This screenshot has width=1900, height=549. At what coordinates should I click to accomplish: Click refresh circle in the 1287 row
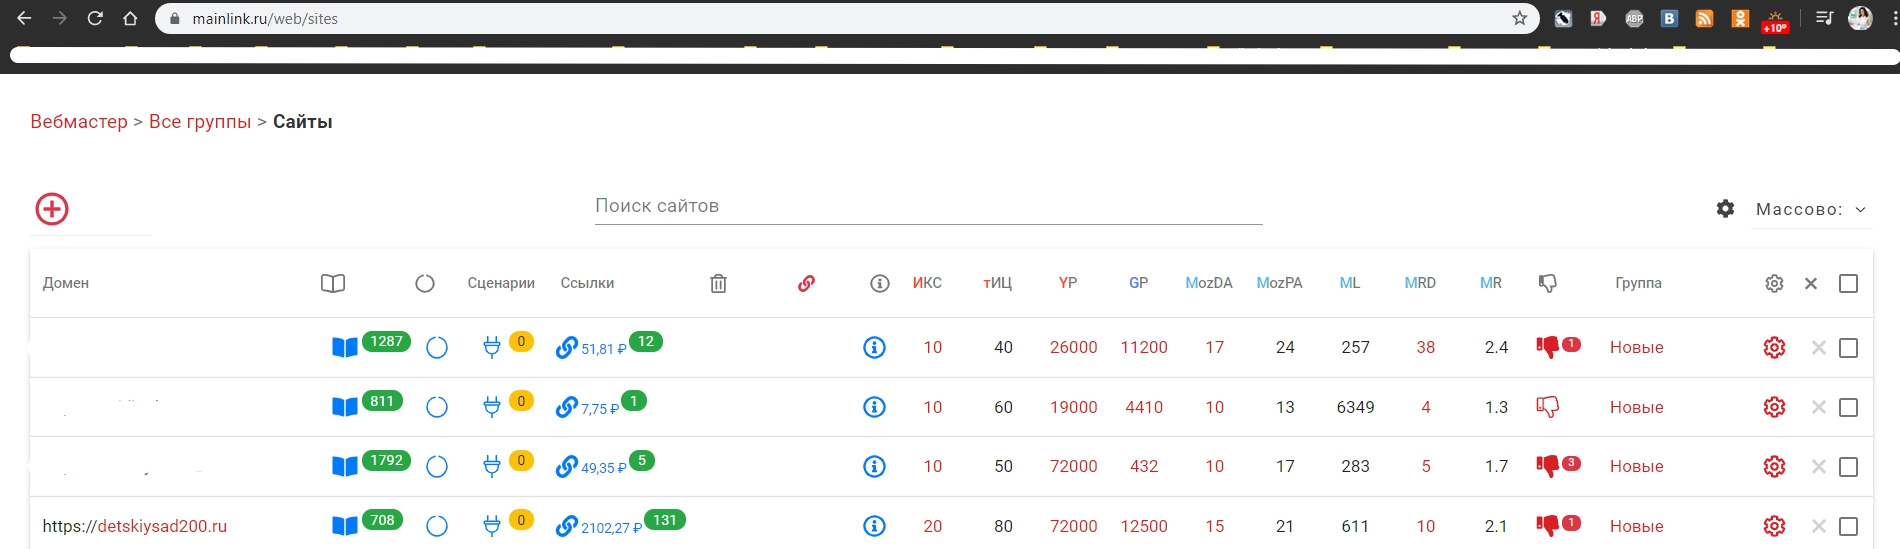(x=437, y=348)
